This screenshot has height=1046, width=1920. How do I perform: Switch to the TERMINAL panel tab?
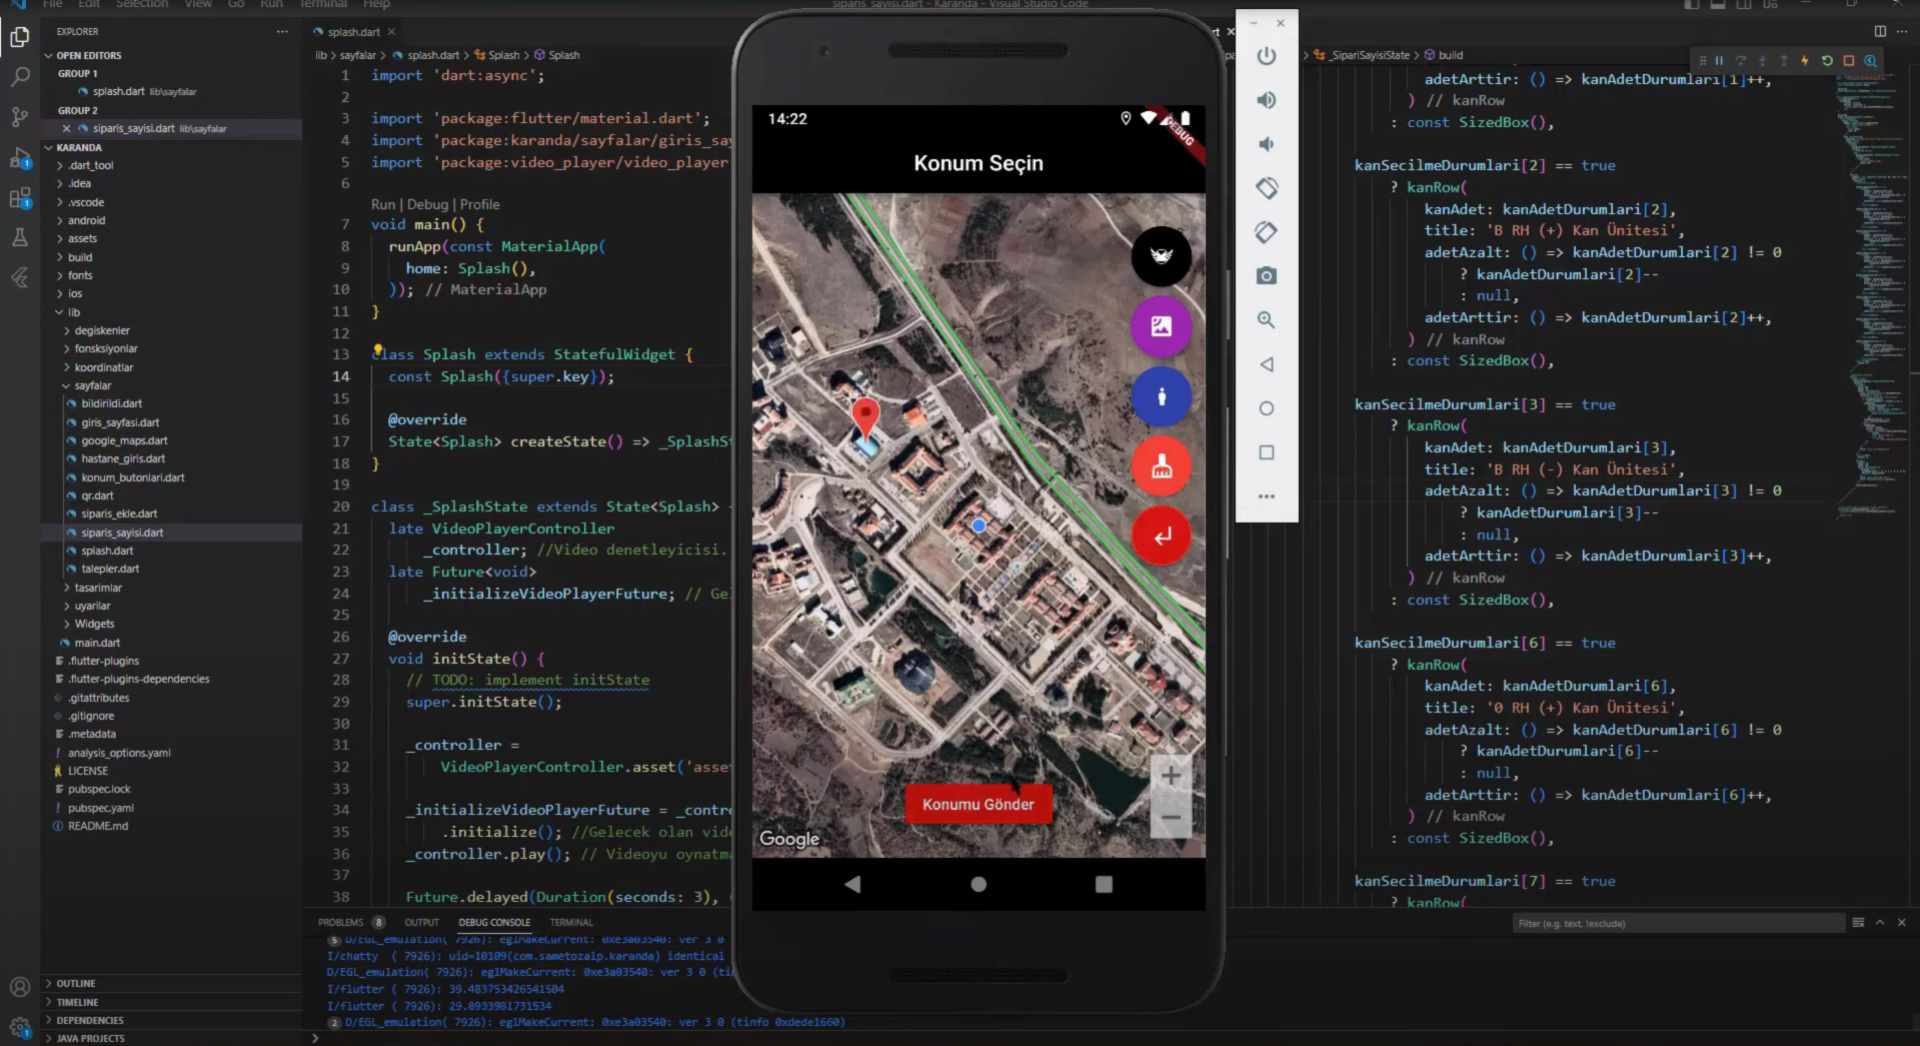point(571,923)
